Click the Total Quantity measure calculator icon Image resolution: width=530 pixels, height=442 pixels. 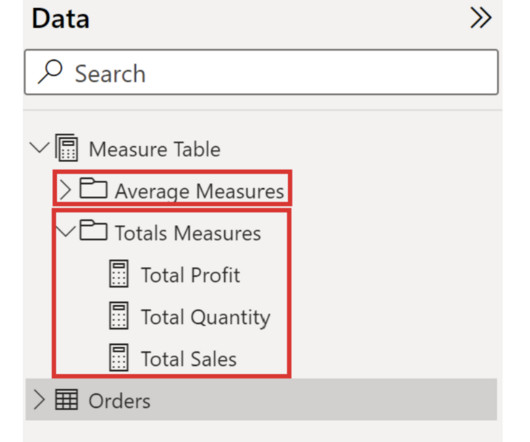pos(119,316)
